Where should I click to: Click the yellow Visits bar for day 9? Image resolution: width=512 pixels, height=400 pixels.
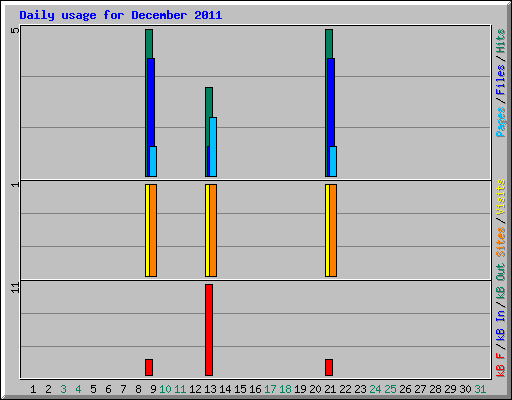[x=147, y=230]
